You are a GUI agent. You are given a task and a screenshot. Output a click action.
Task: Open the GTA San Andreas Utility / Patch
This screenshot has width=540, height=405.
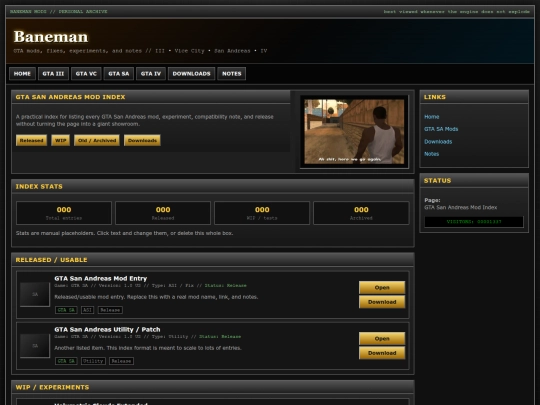(x=382, y=339)
